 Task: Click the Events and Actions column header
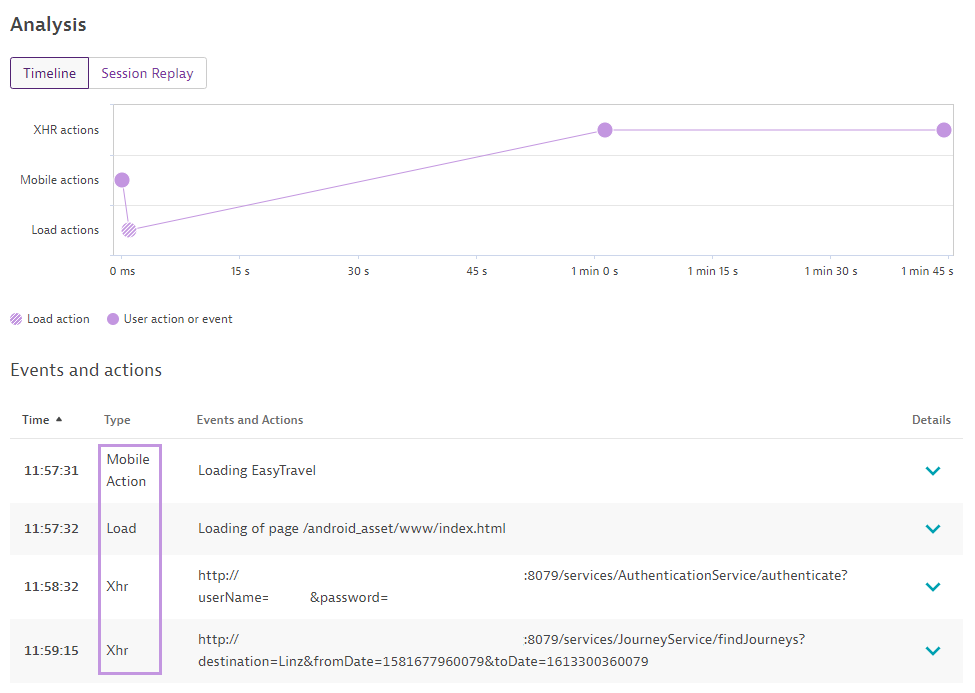249,420
